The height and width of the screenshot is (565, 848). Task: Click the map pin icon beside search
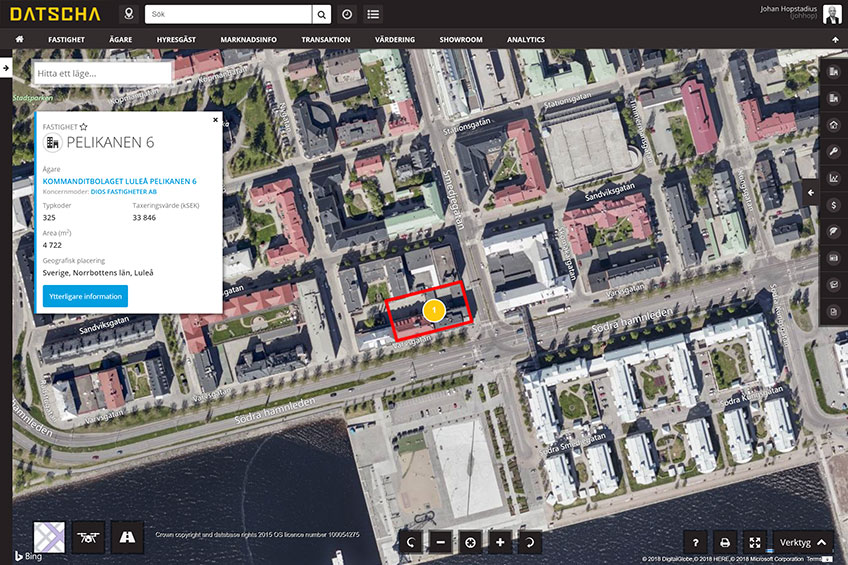coord(128,14)
